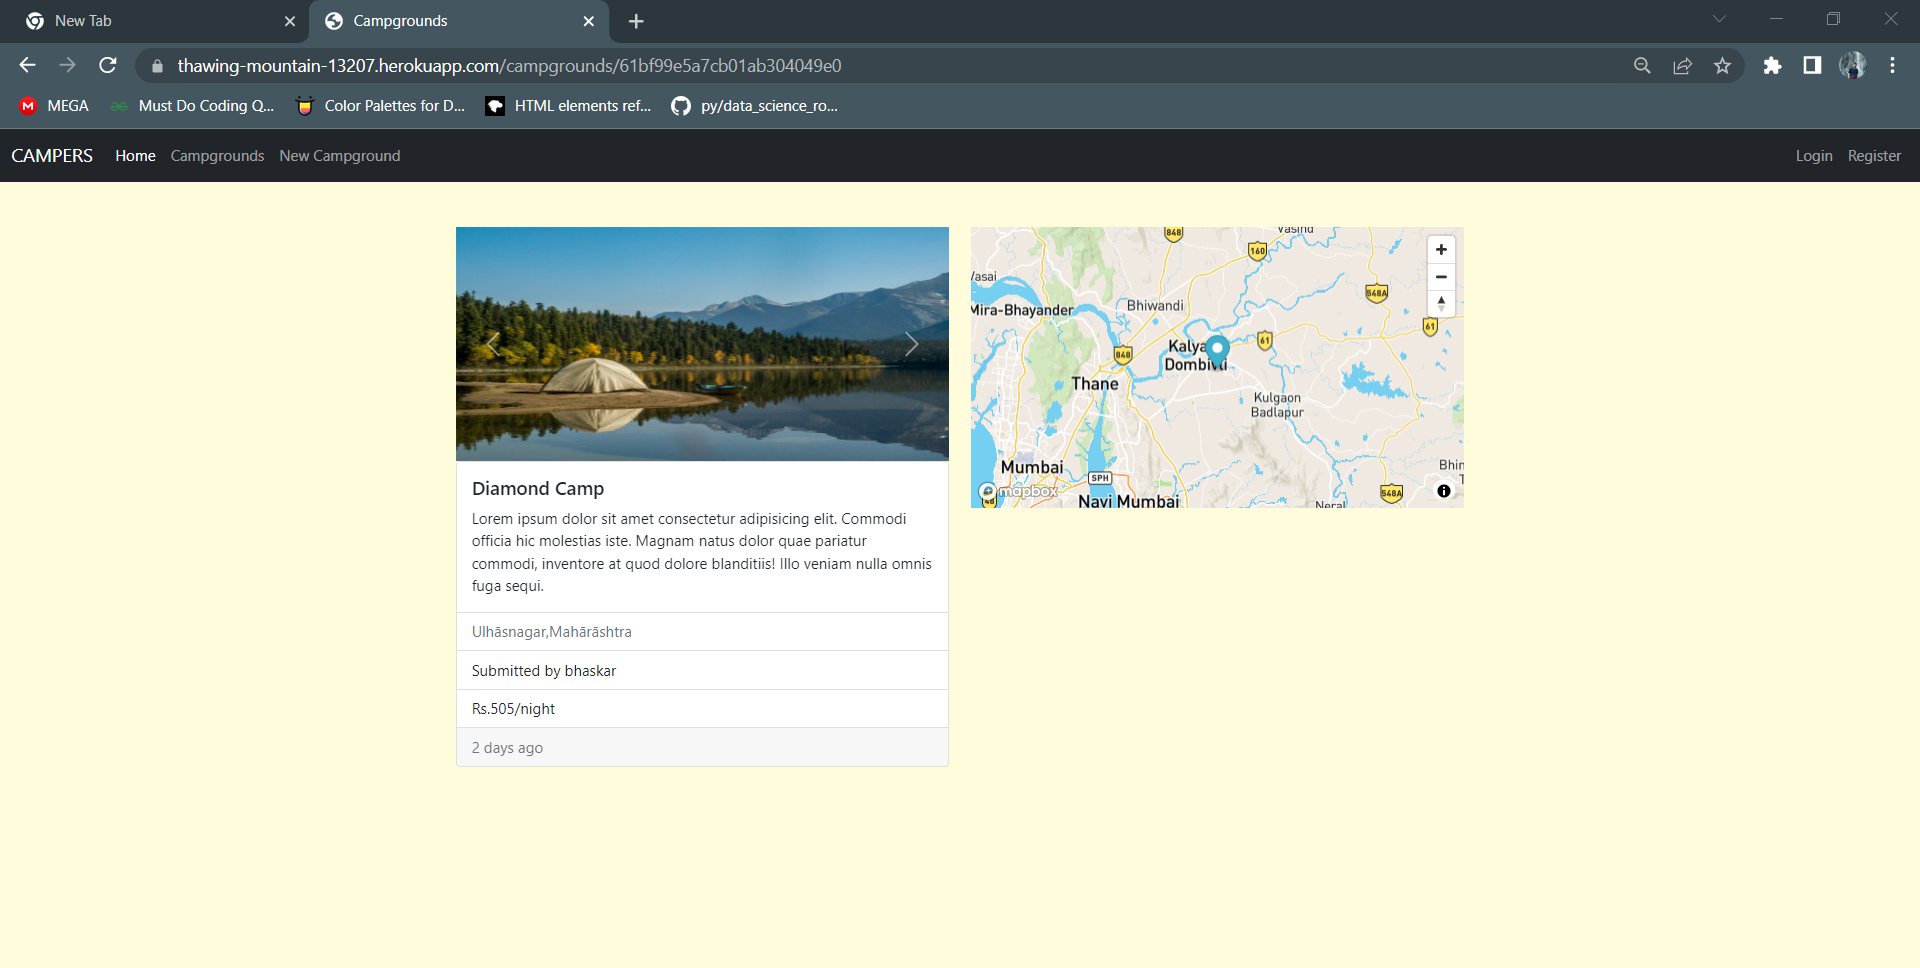This screenshot has width=1920, height=968.
Task: Open the Login link
Action: click(1813, 156)
